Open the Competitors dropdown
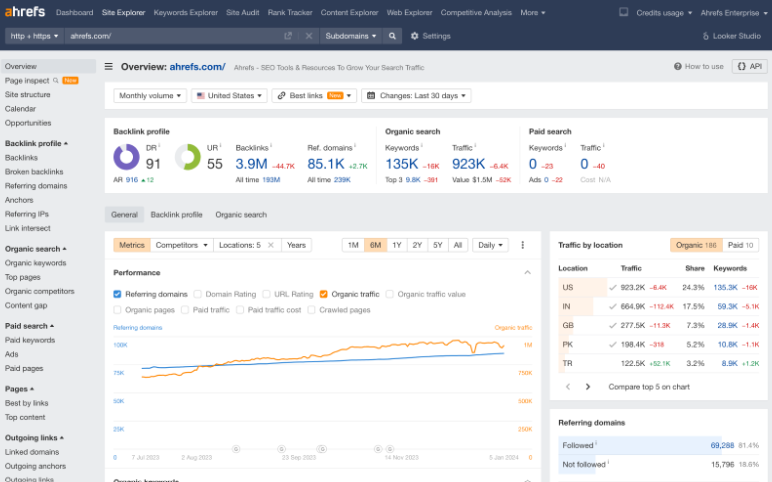Screen dimensions: 772x482 [181, 245]
